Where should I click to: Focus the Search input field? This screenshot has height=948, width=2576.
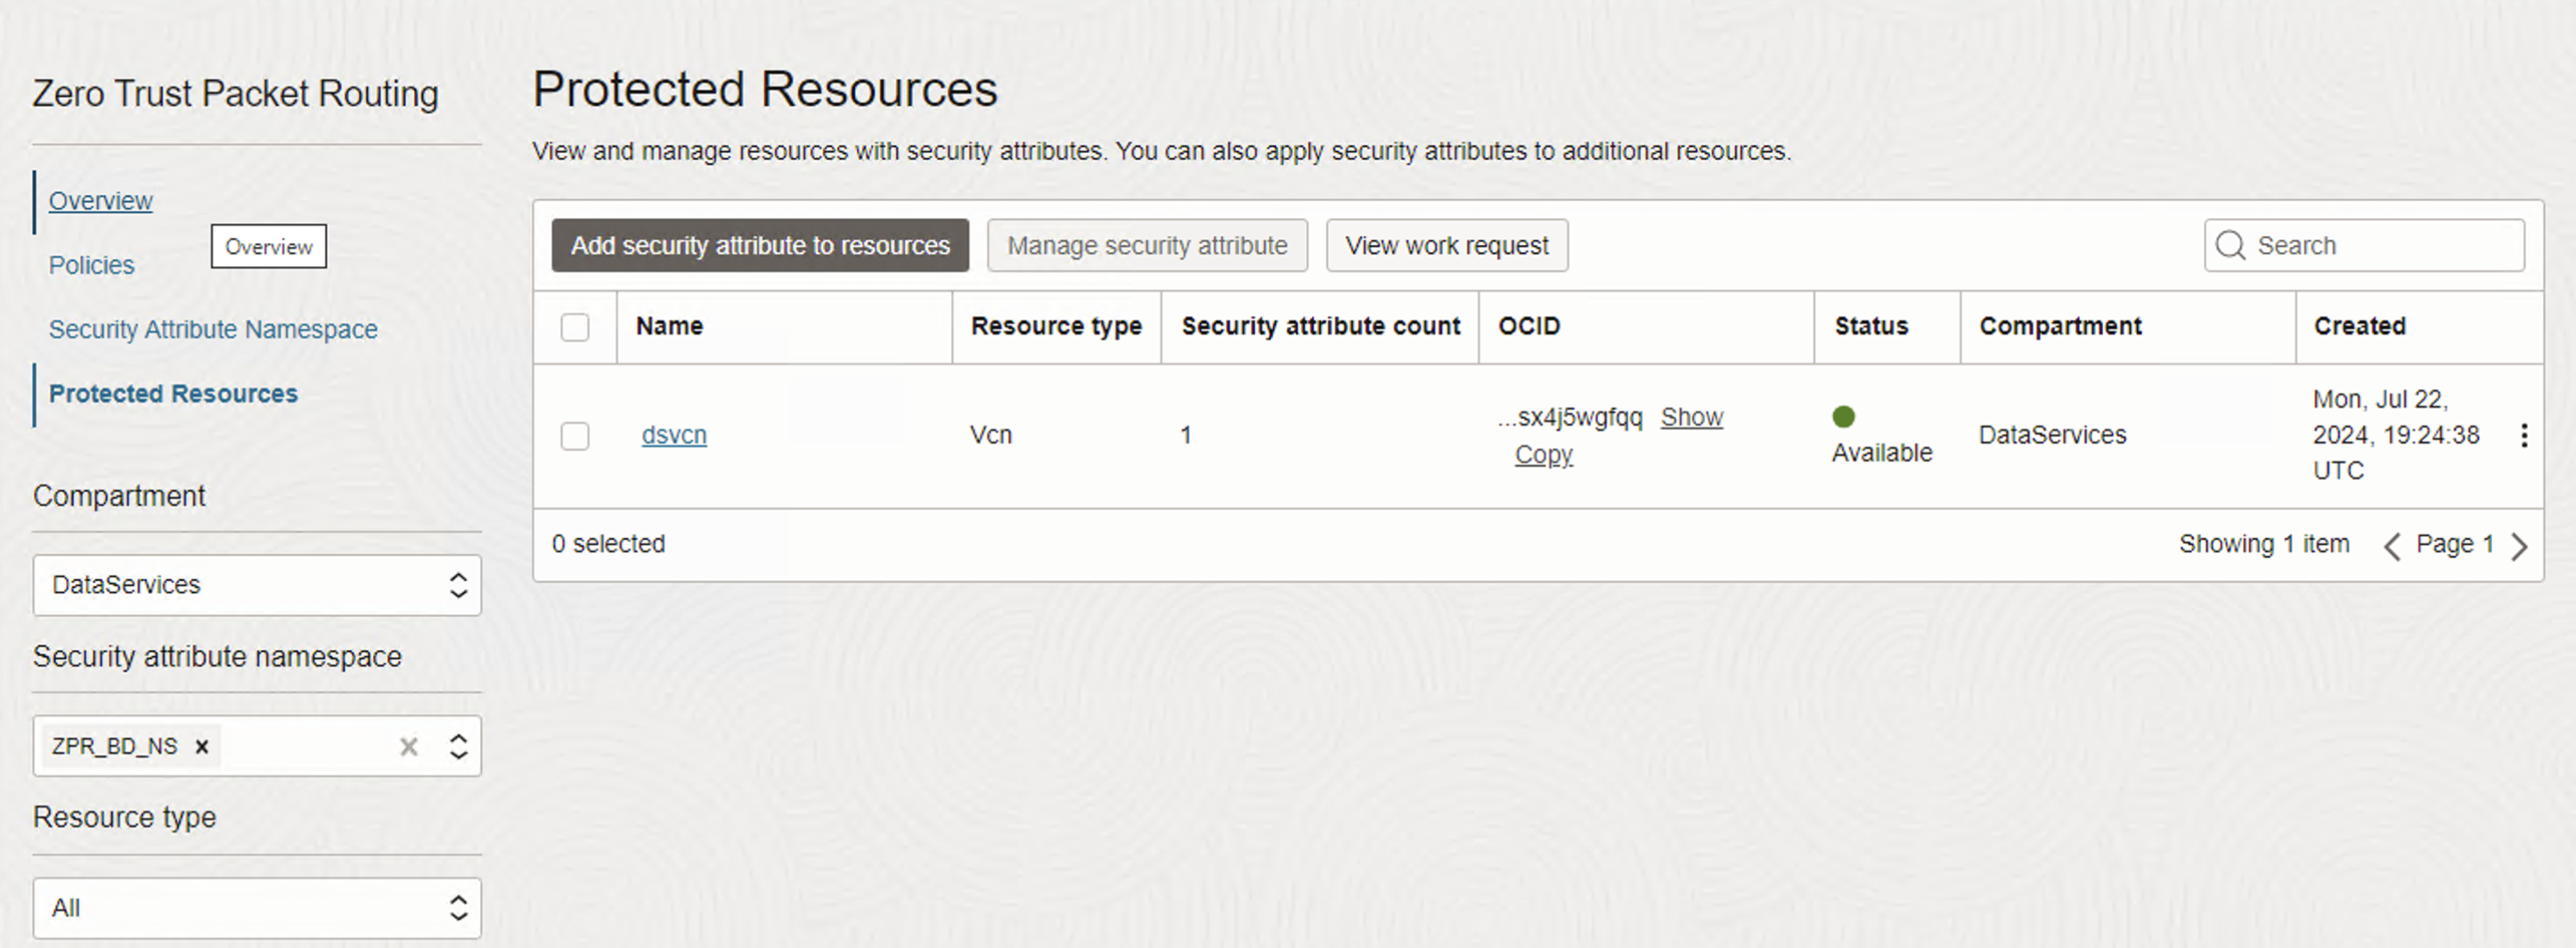click(2380, 245)
